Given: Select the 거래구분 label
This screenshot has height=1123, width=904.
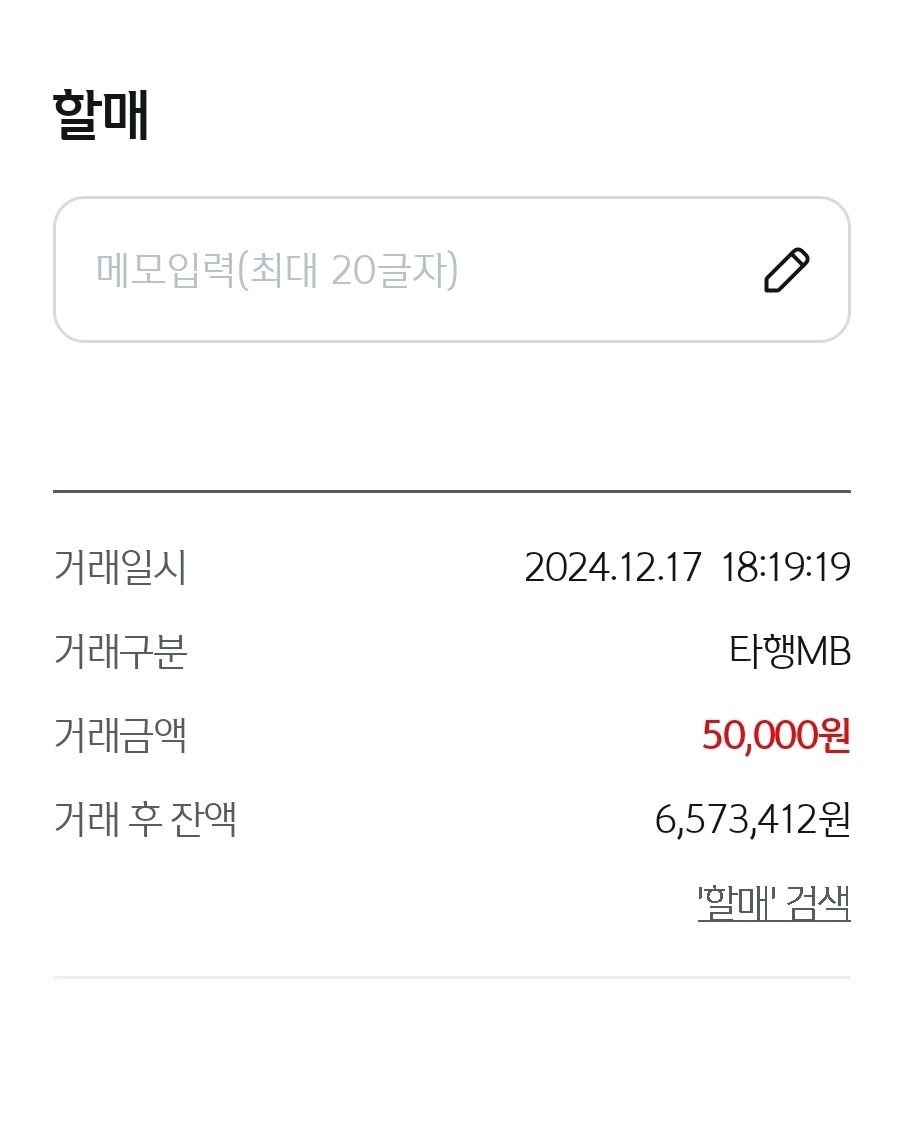Looking at the screenshot, I should [x=120, y=652].
